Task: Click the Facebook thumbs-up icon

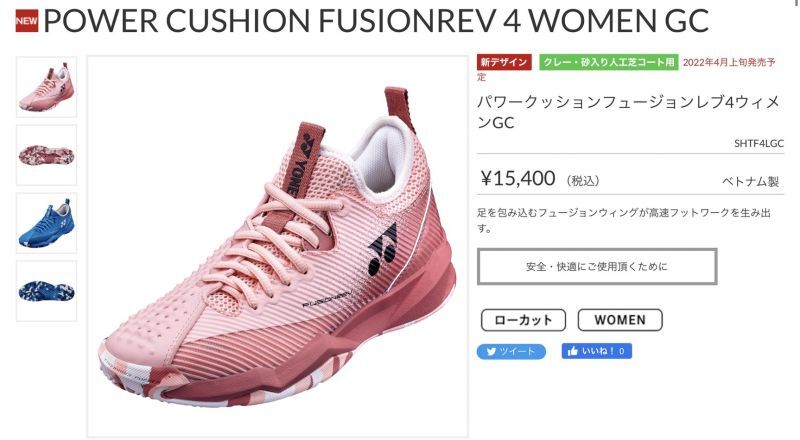Action: (x=572, y=351)
